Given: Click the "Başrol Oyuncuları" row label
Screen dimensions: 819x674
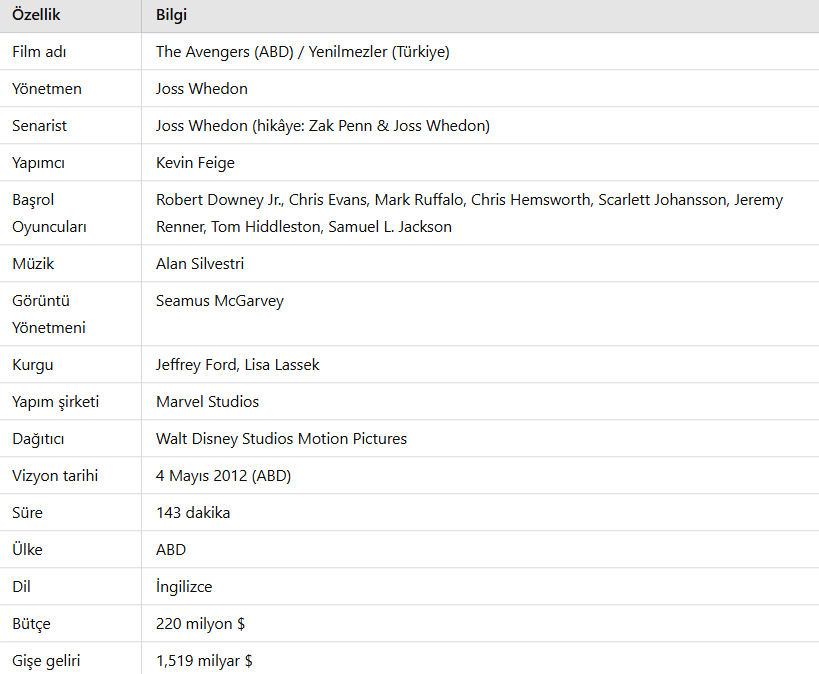Looking at the screenshot, I should click(x=49, y=213).
